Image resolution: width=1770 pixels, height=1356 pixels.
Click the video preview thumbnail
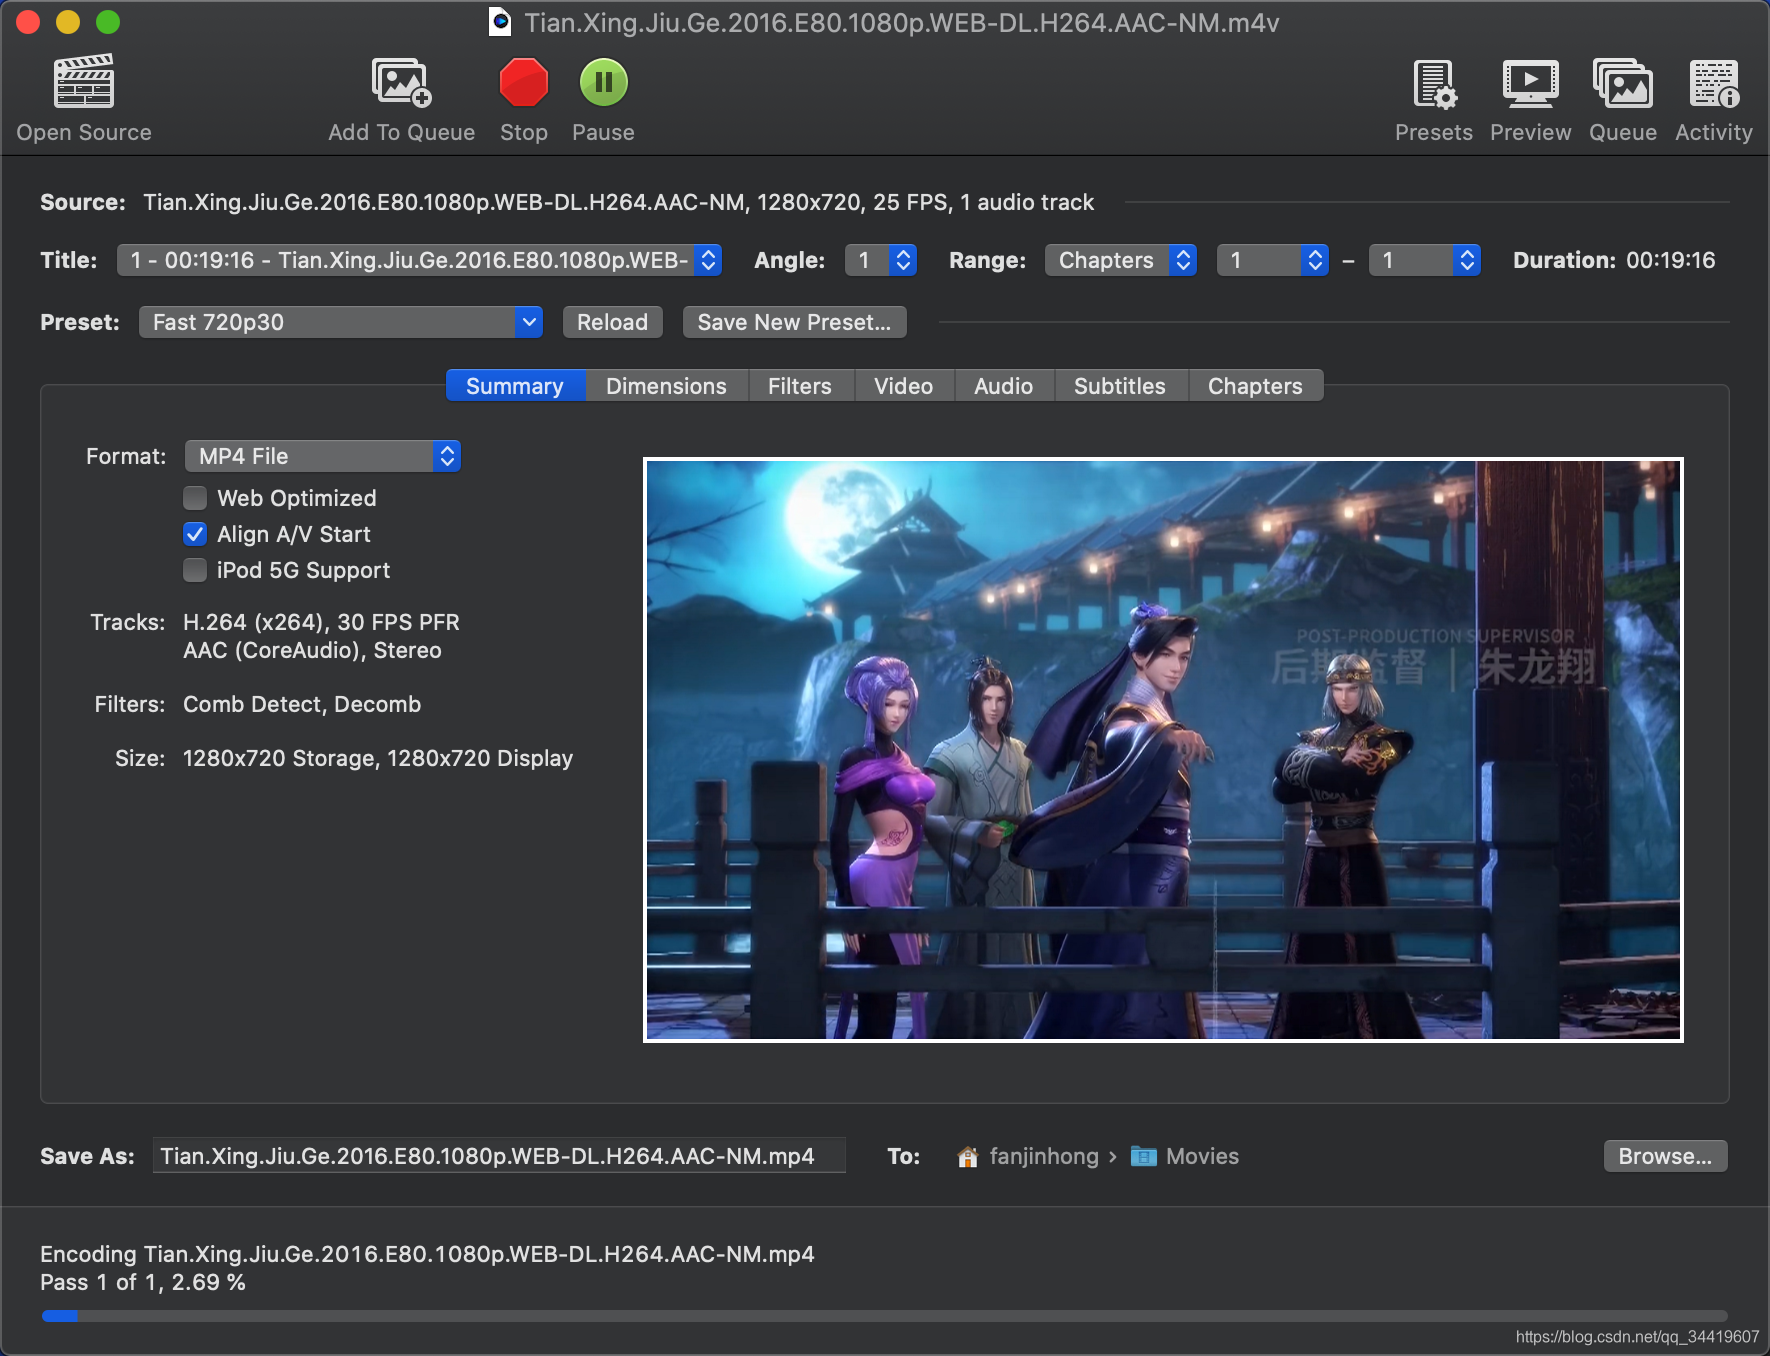[x=1163, y=749]
